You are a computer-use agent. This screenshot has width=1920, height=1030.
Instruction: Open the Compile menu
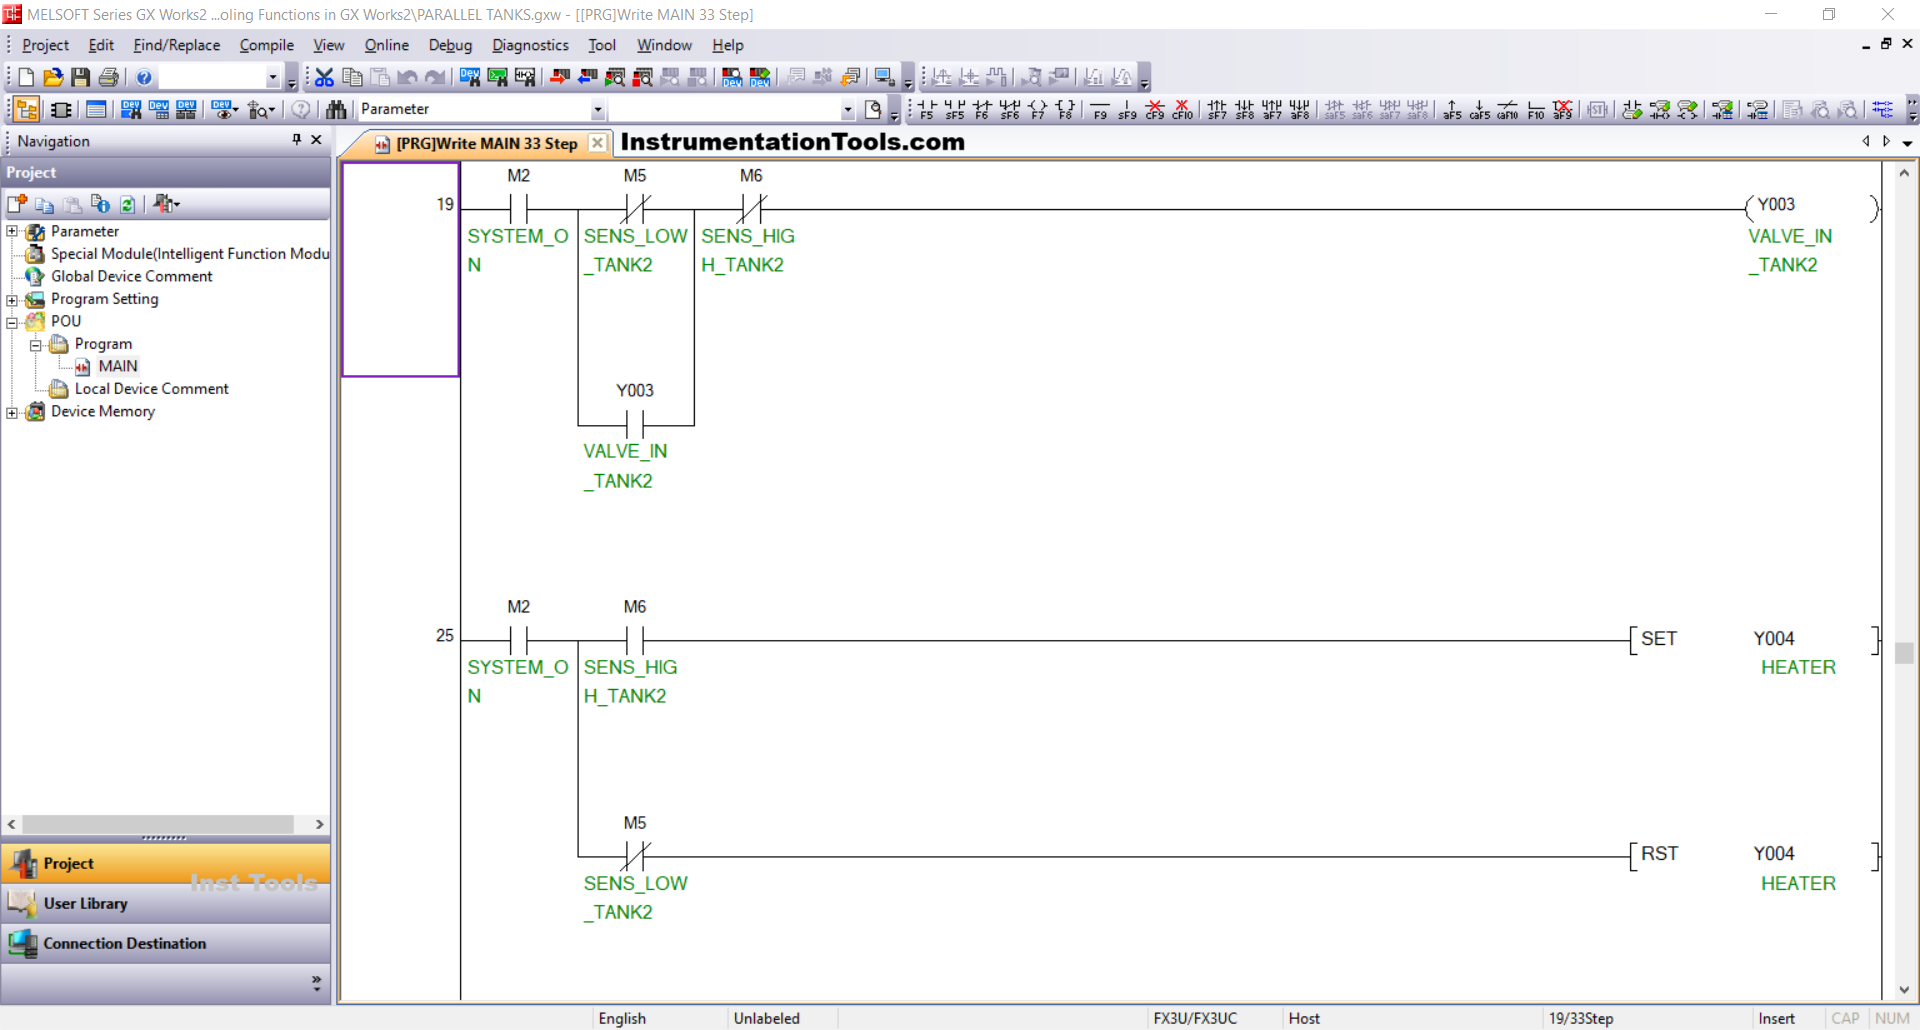tap(266, 45)
